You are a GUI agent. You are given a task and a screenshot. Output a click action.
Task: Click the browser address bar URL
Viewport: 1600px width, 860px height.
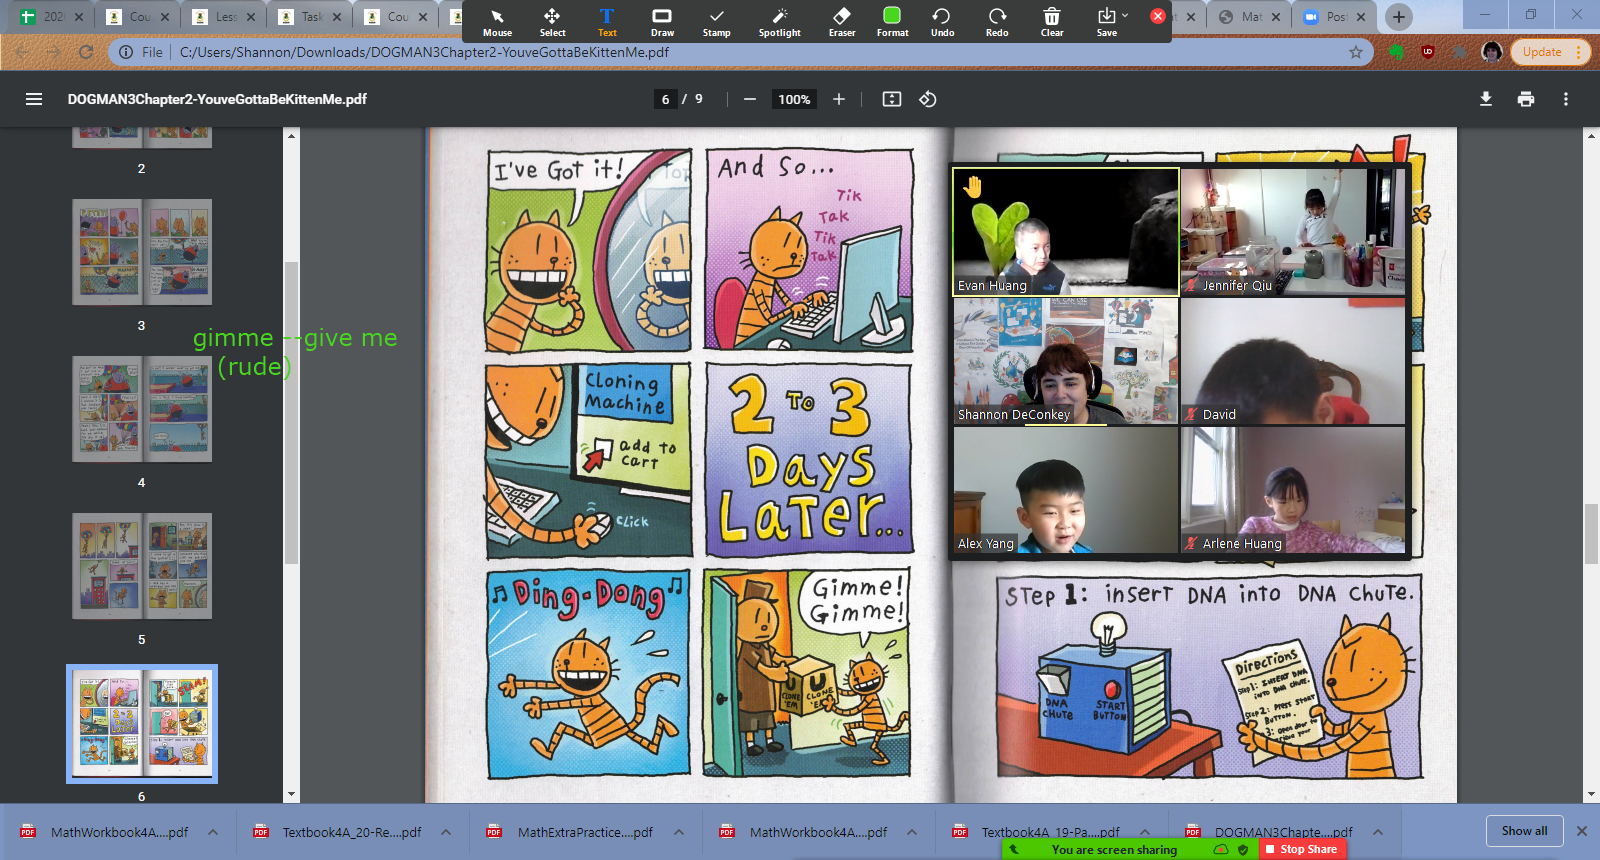pyautogui.click(x=424, y=52)
